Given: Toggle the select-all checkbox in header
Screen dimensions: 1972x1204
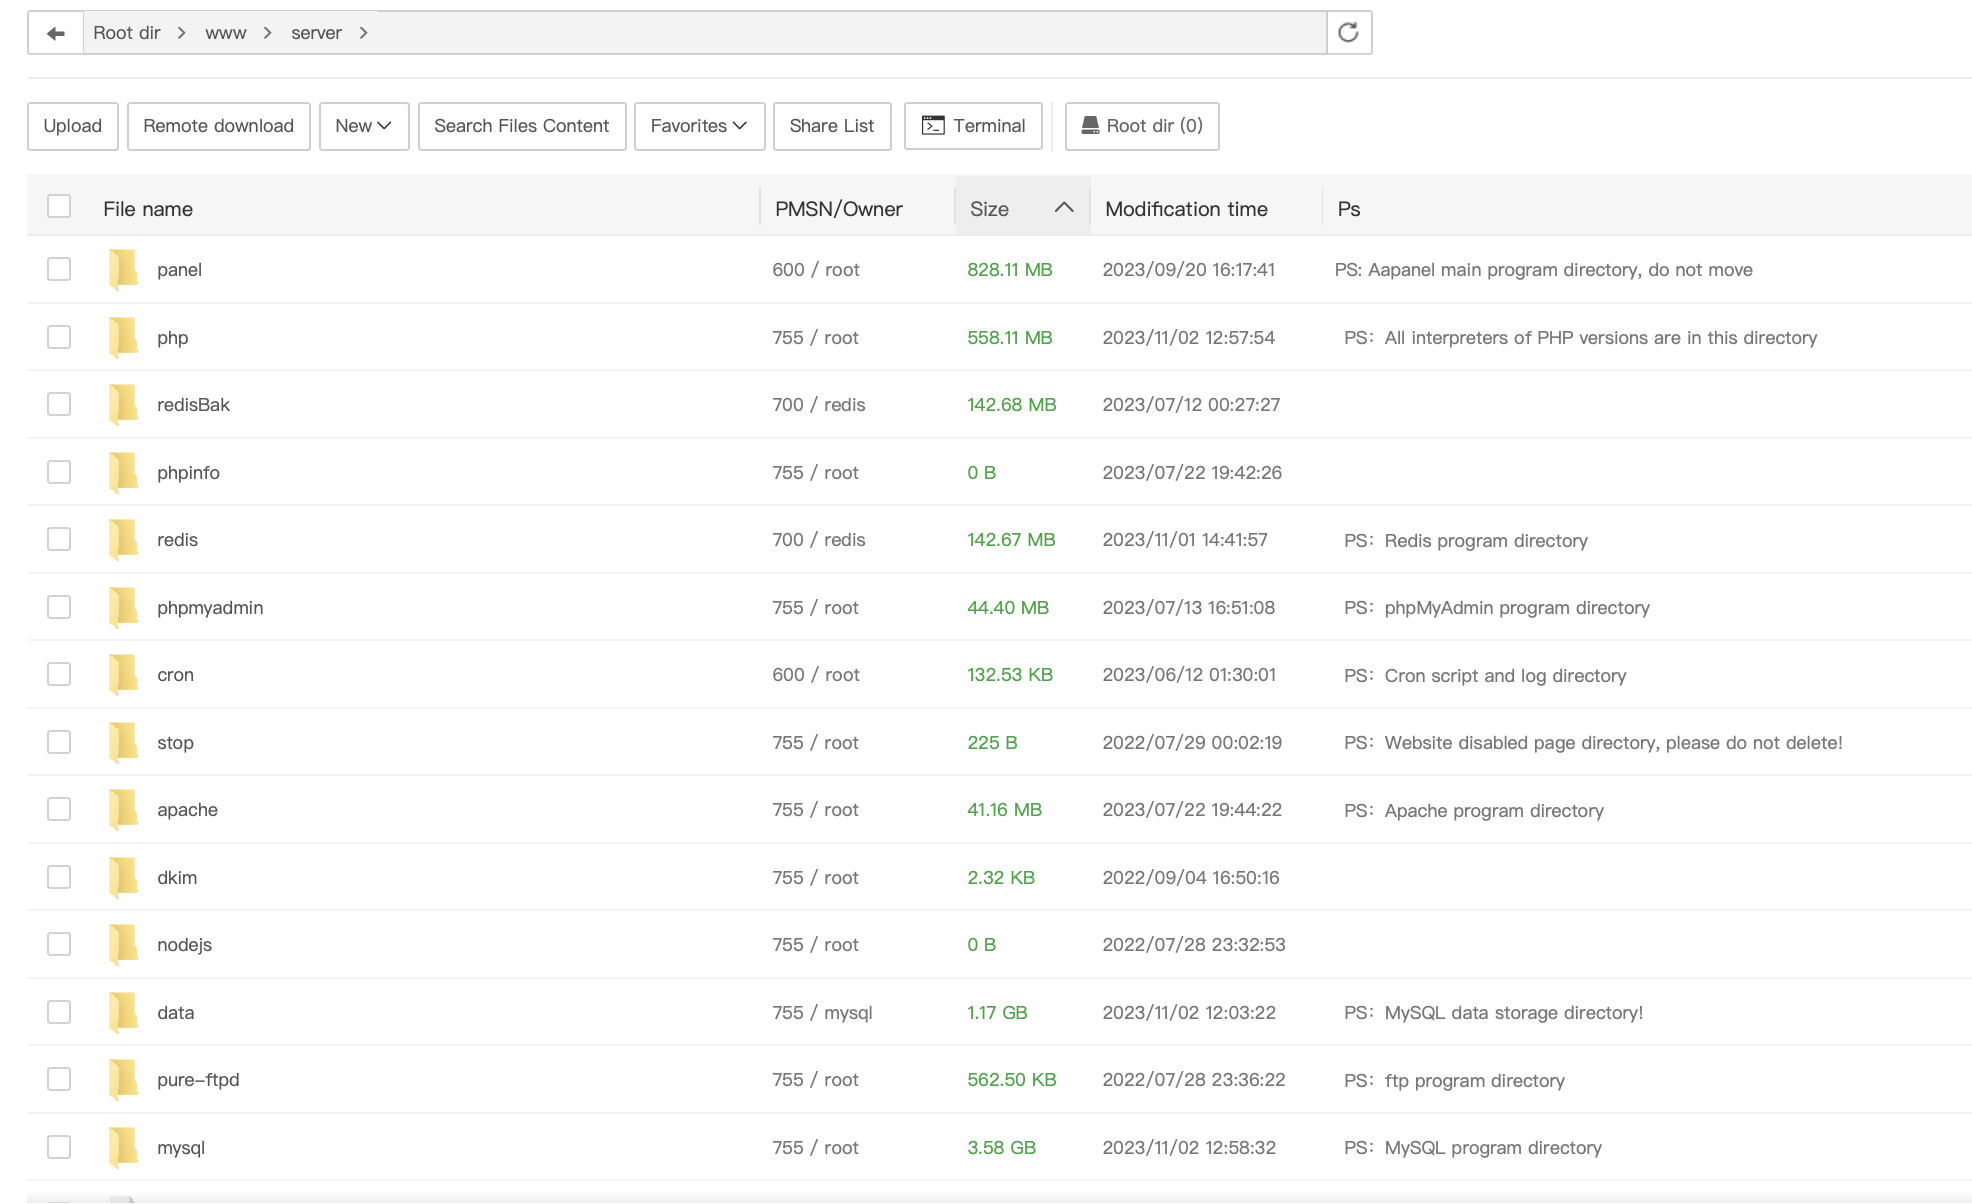Looking at the screenshot, I should point(59,207).
